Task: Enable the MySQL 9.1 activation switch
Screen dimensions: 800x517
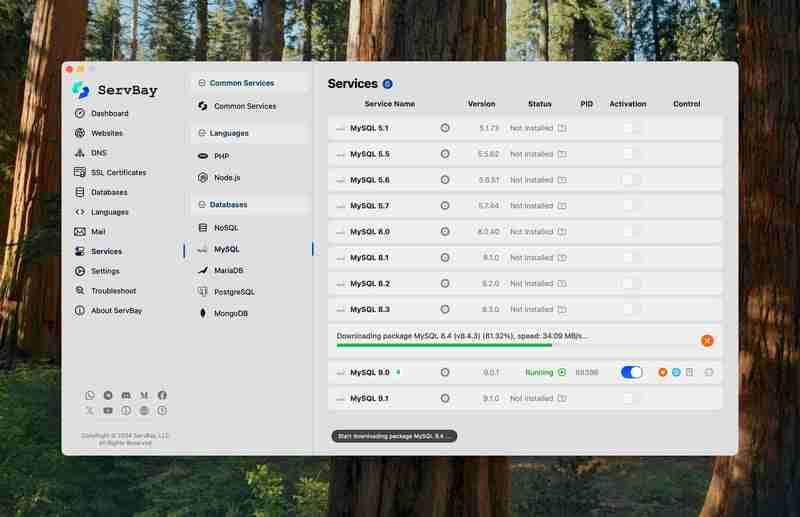Action: pos(628,398)
